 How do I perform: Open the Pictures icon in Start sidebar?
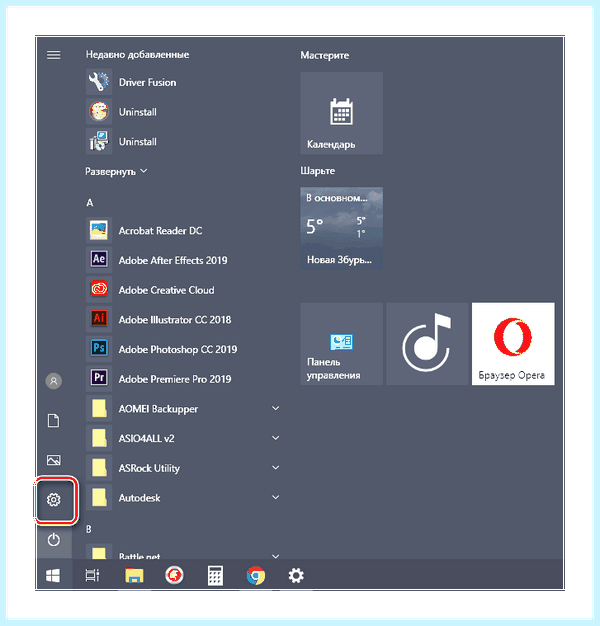(x=53, y=460)
